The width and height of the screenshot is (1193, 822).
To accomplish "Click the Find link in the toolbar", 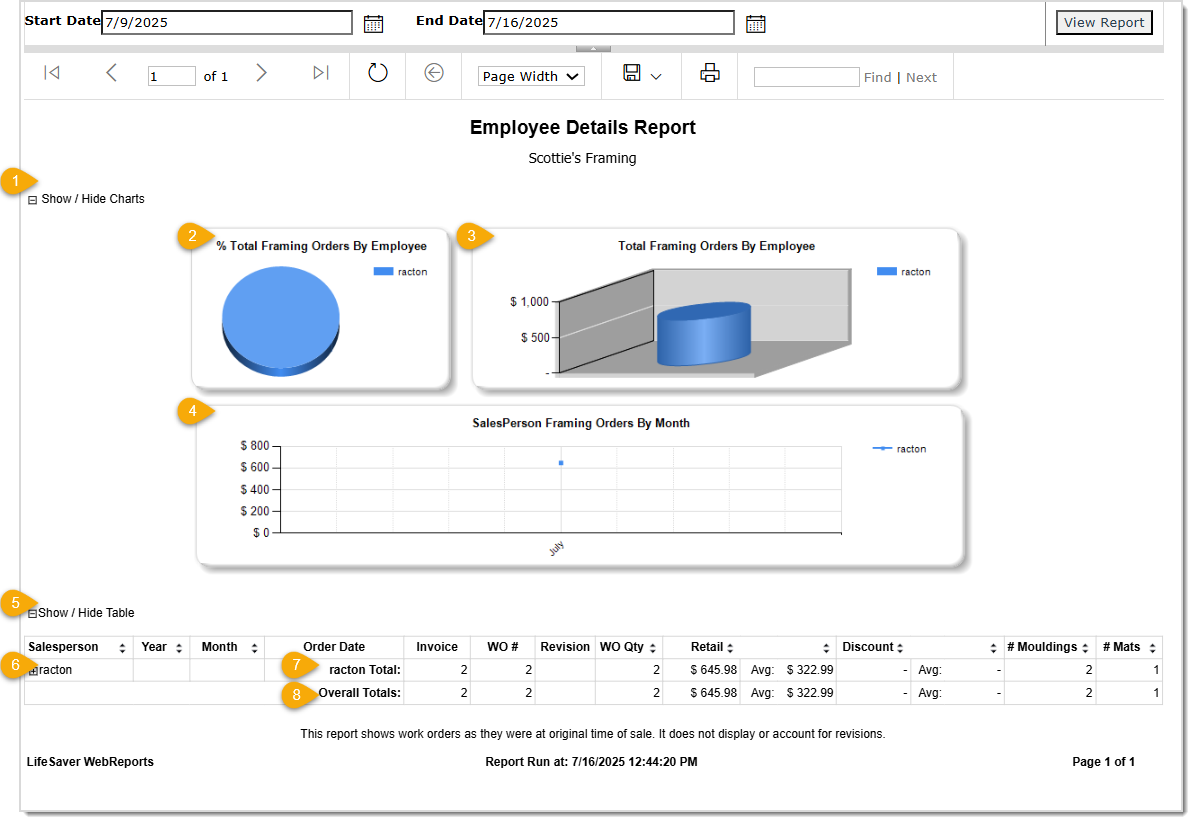I will click(x=877, y=76).
